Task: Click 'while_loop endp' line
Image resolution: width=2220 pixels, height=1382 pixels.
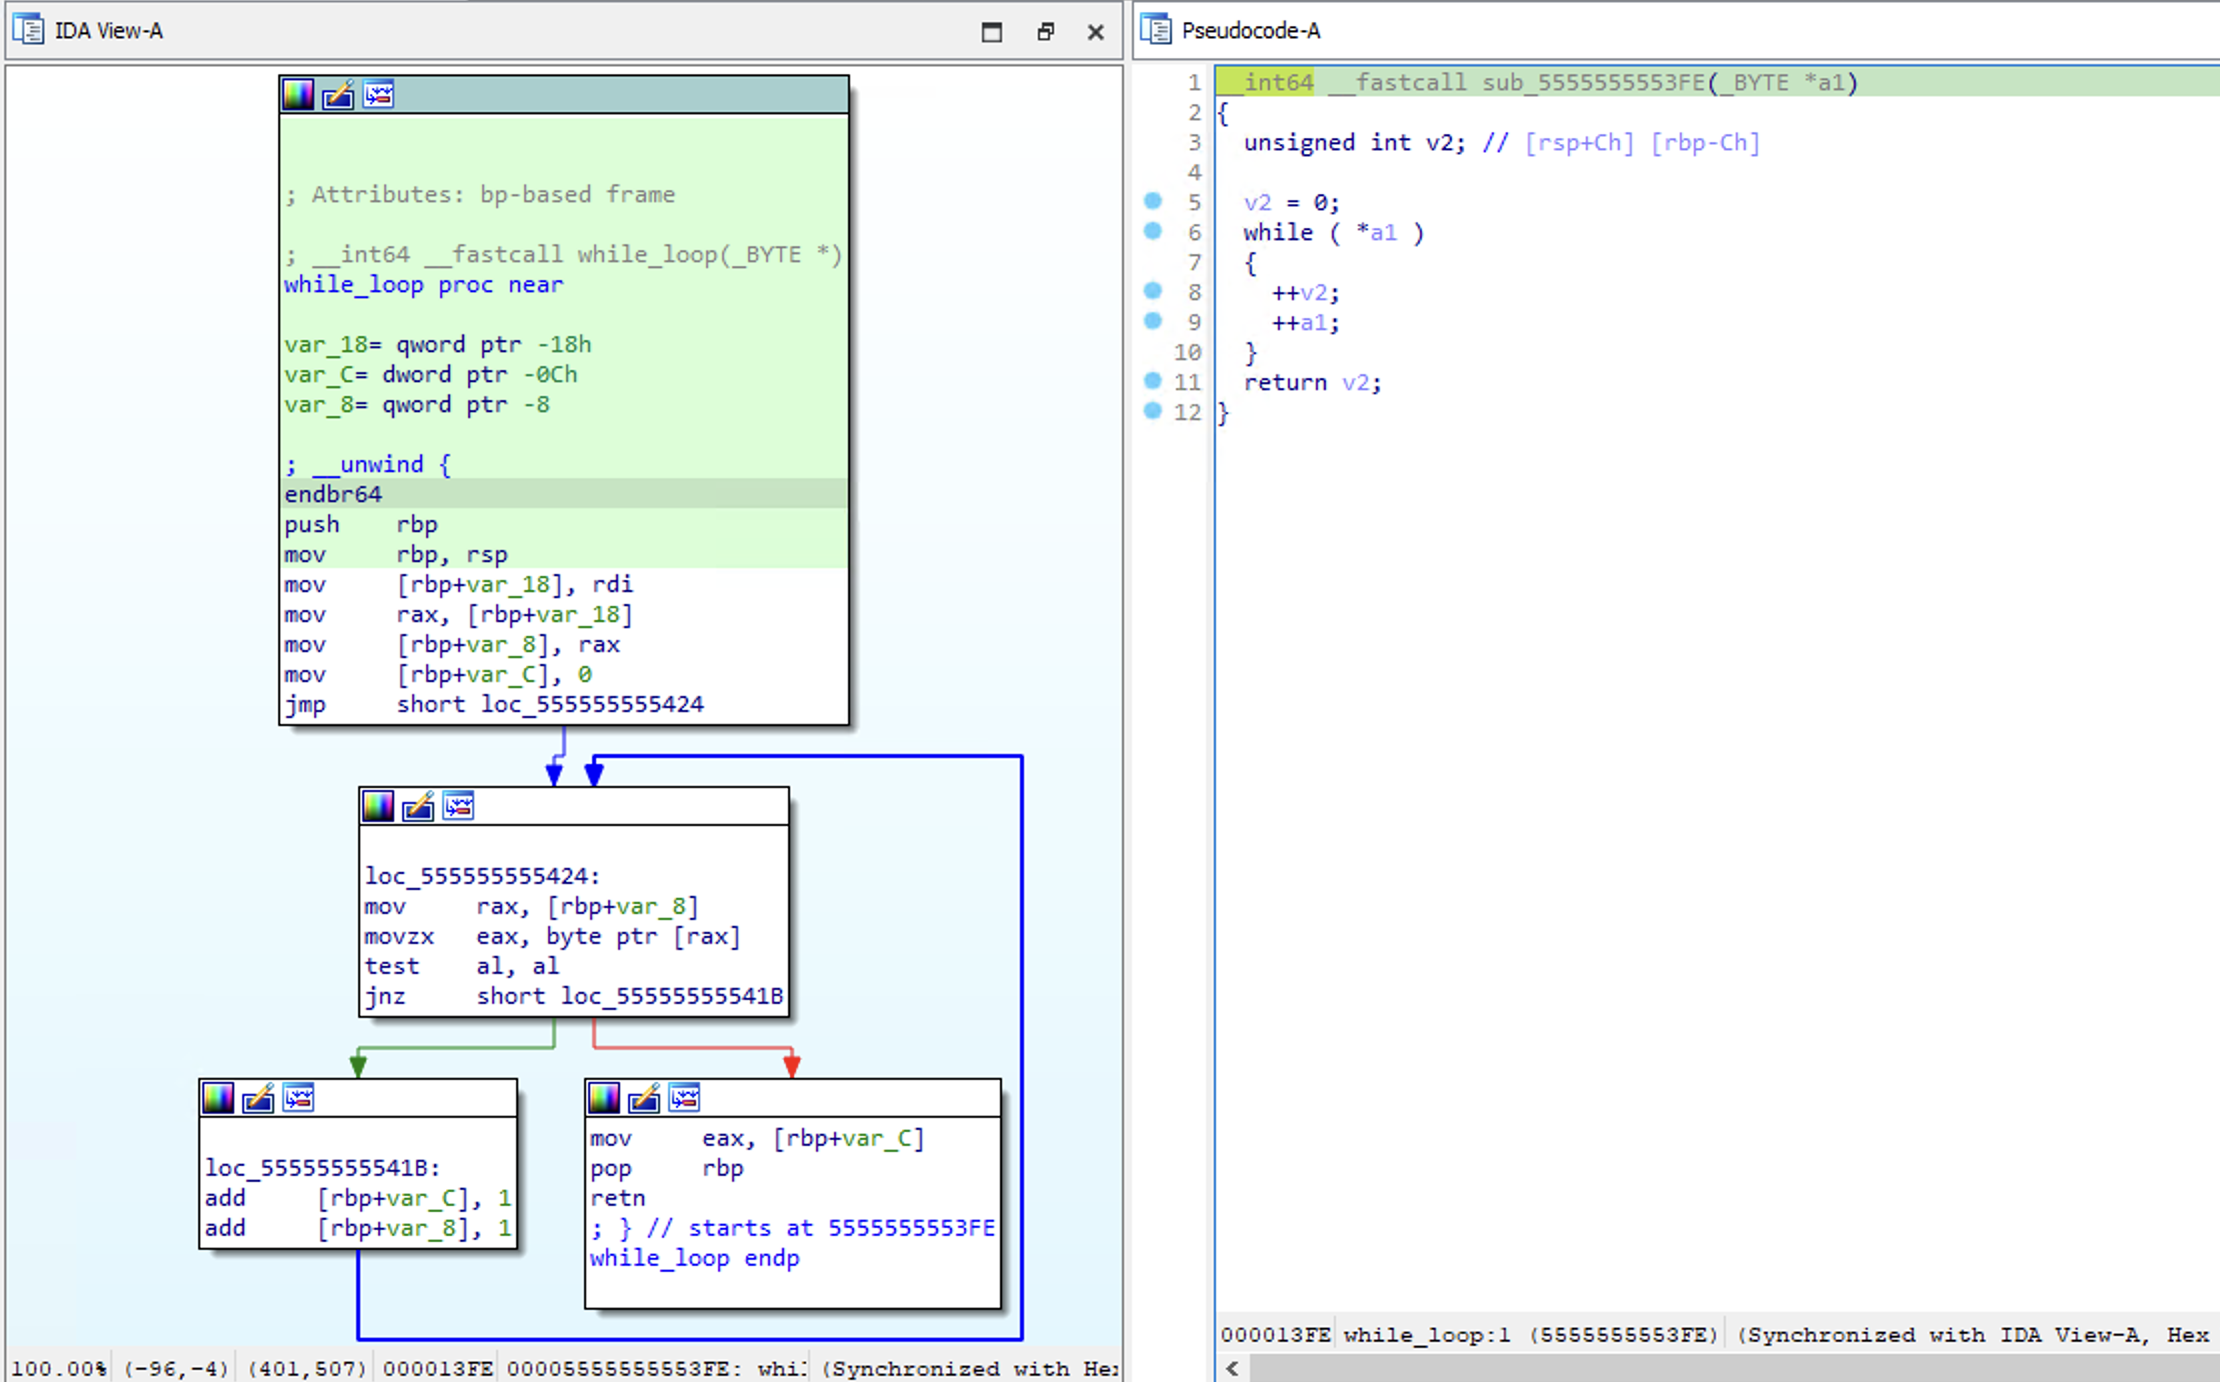Action: point(694,1258)
